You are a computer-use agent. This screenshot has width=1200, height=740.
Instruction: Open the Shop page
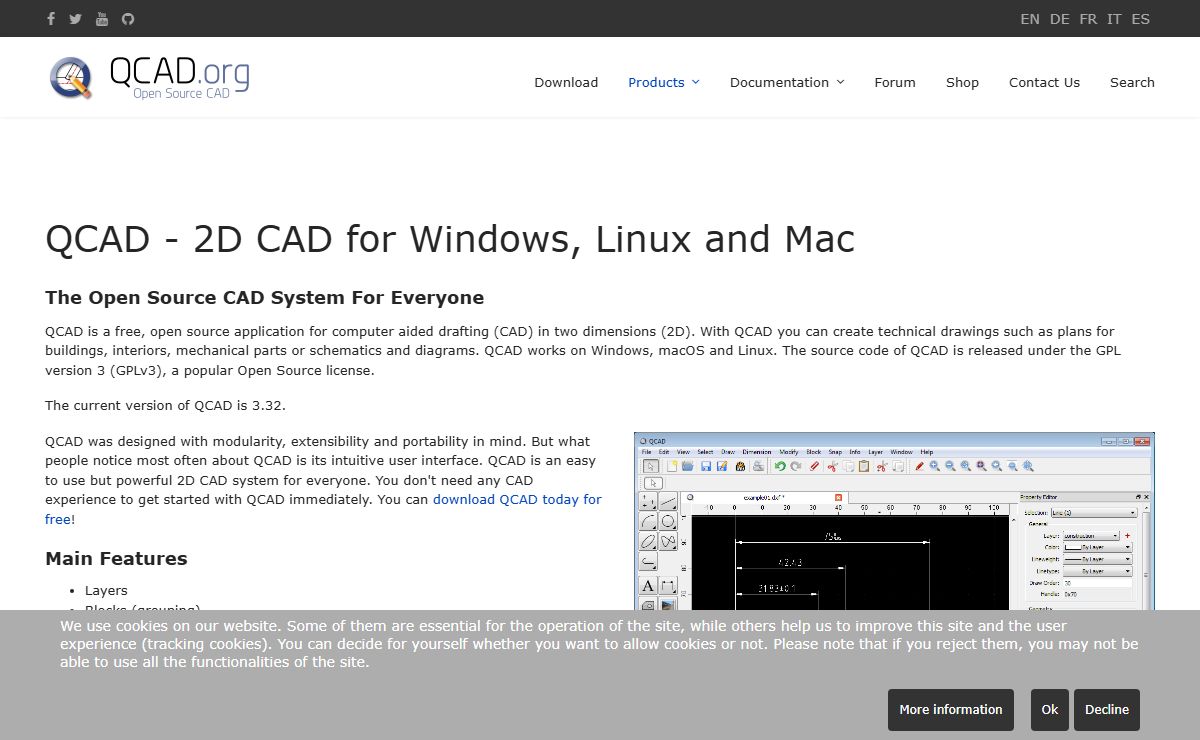tap(962, 83)
